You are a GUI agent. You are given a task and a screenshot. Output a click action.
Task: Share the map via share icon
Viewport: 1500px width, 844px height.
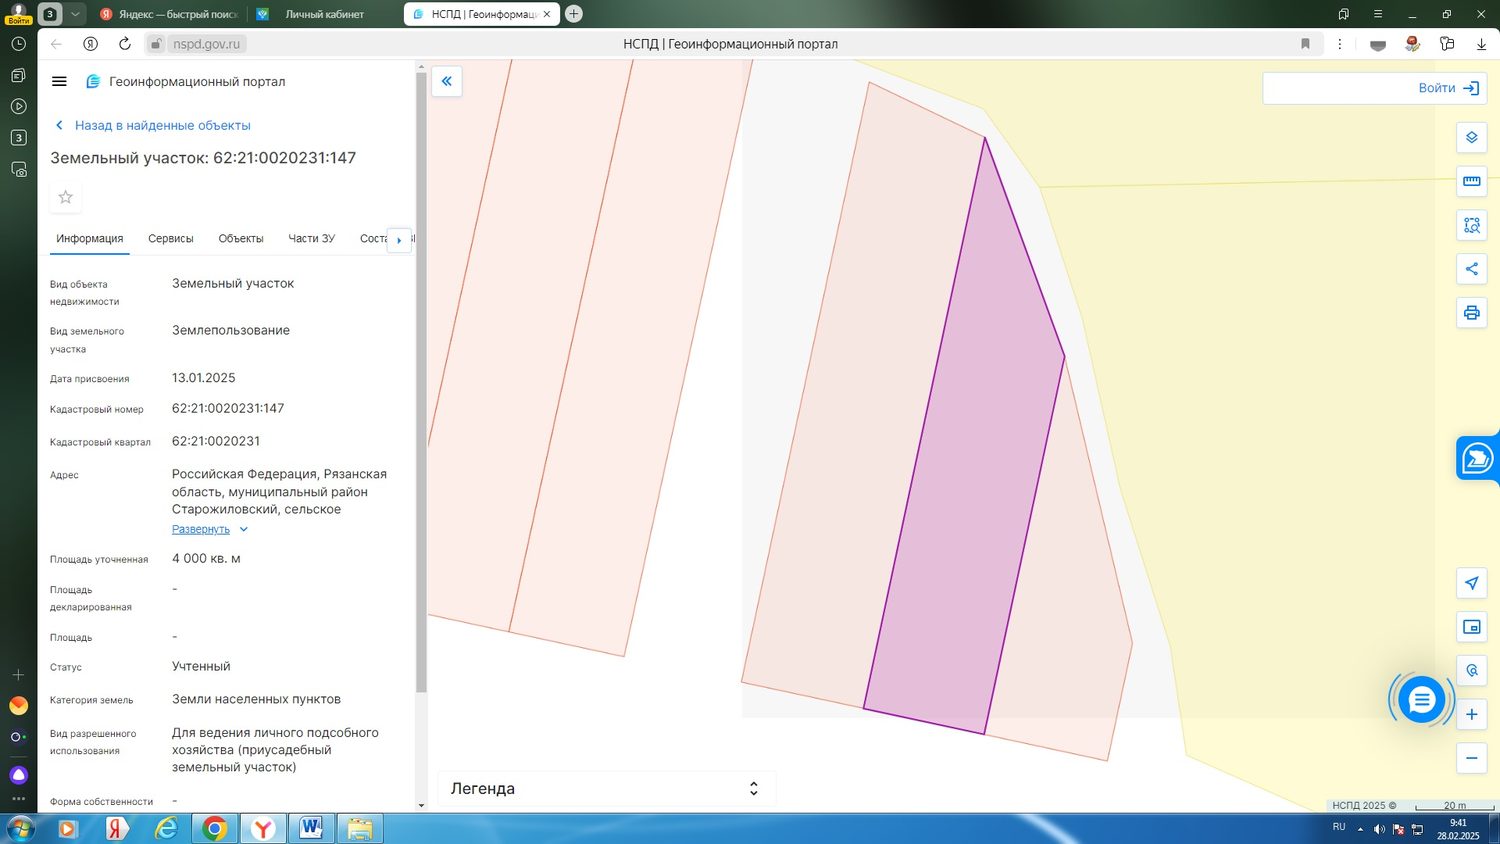(1471, 269)
